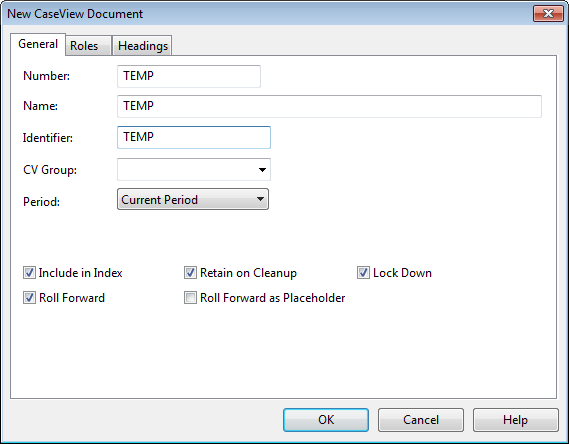The image size is (569, 444).
Task: Switch to the General tab
Action: pos(38,44)
